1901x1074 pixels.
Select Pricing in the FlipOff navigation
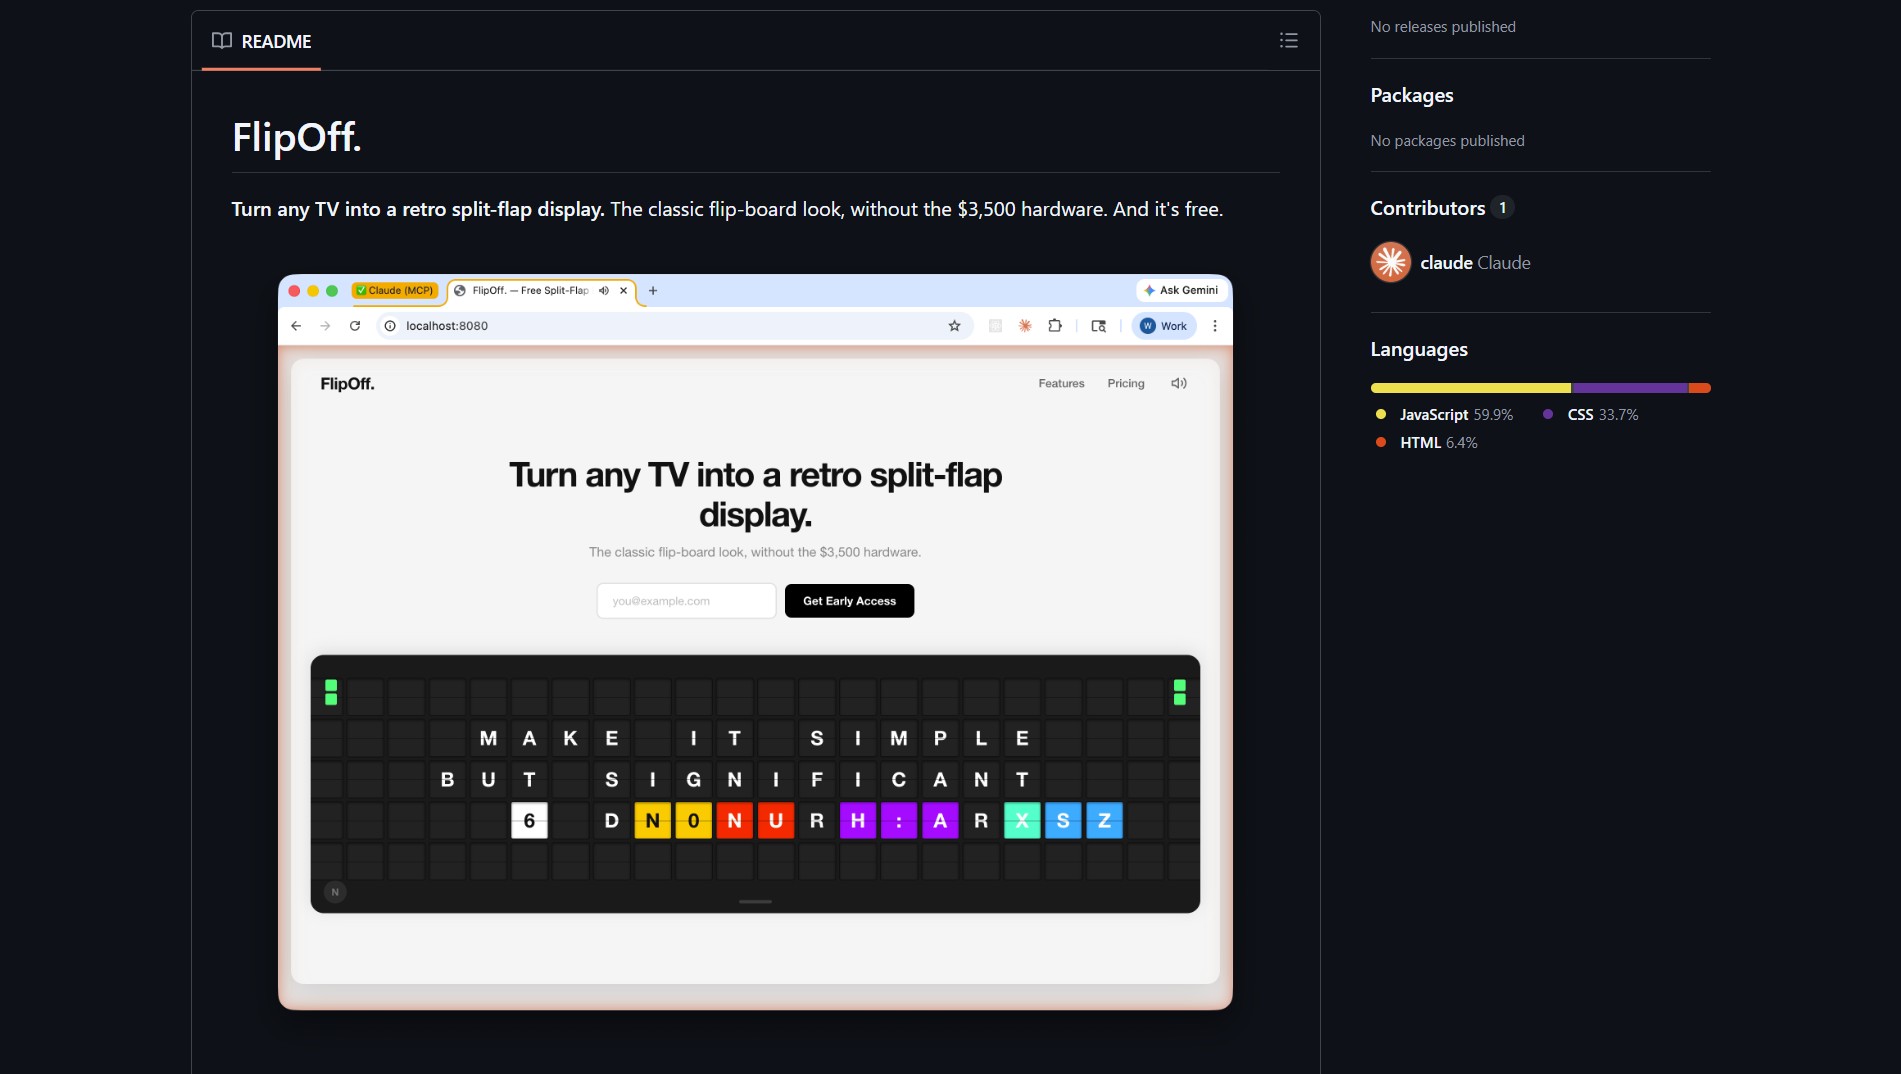(x=1126, y=383)
